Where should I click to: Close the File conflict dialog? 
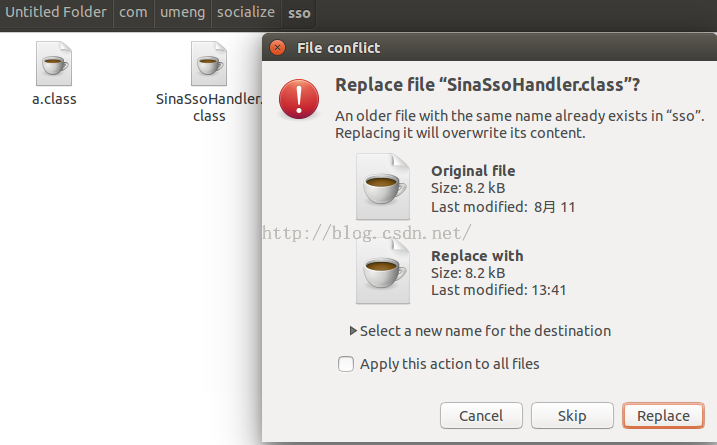(277, 48)
